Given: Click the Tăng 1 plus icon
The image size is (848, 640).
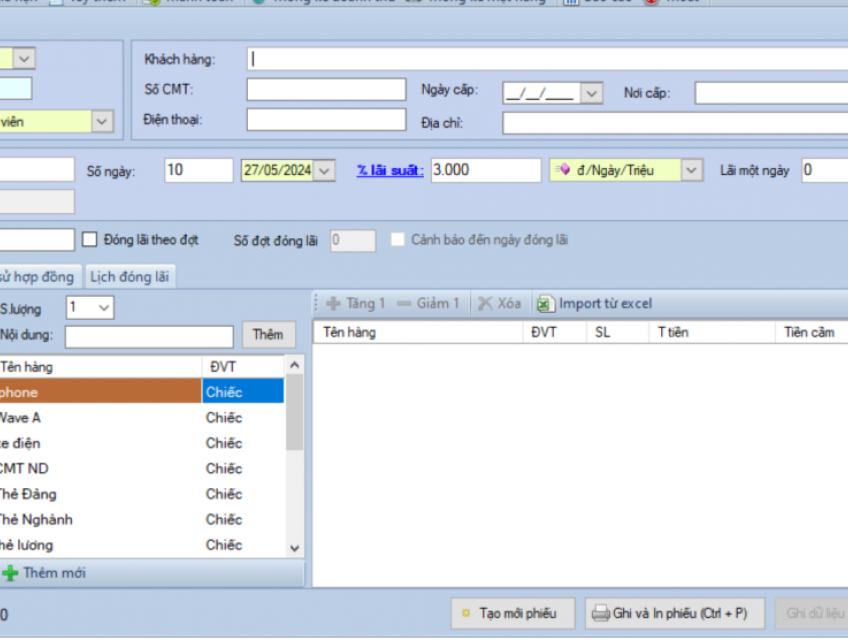Looking at the screenshot, I should pyautogui.click(x=333, y=303).
